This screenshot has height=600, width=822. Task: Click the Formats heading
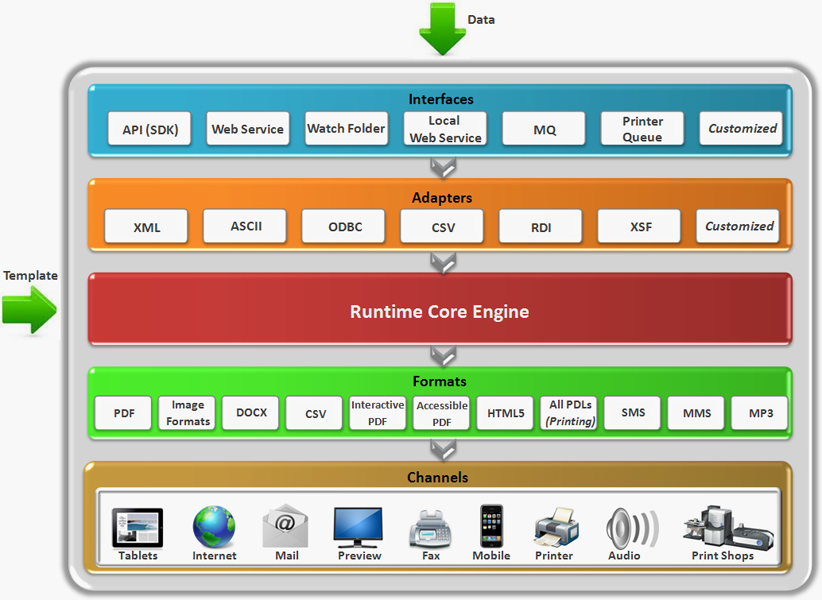439,381
